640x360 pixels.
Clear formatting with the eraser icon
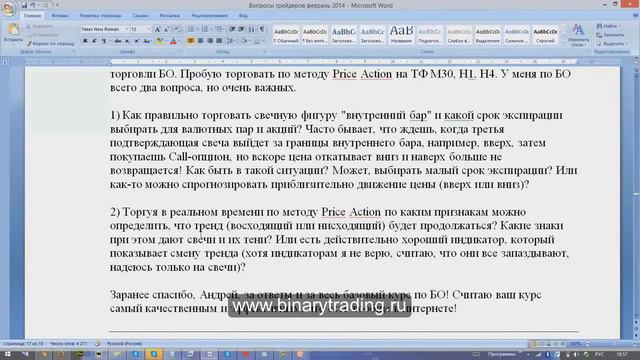point(178,29)
